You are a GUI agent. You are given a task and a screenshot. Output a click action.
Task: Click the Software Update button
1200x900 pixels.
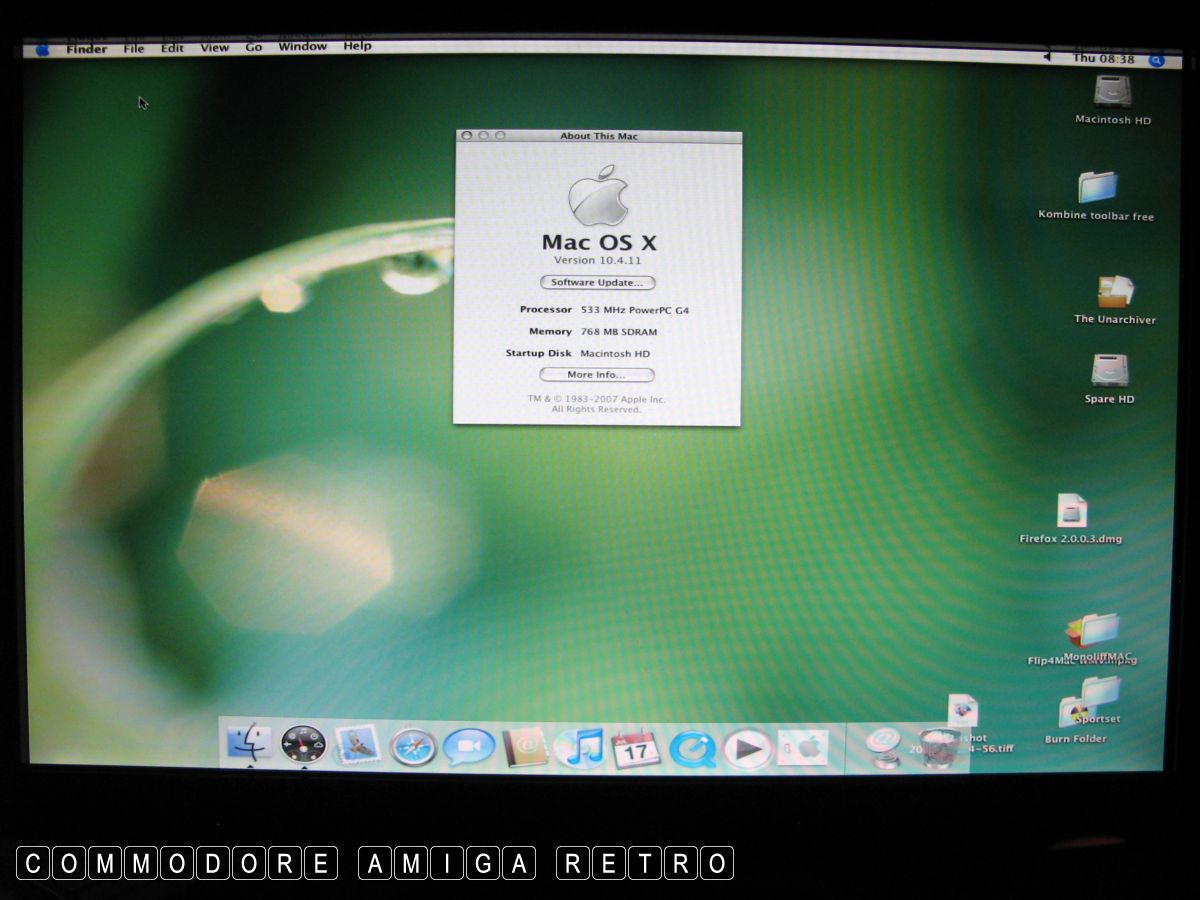597,283
